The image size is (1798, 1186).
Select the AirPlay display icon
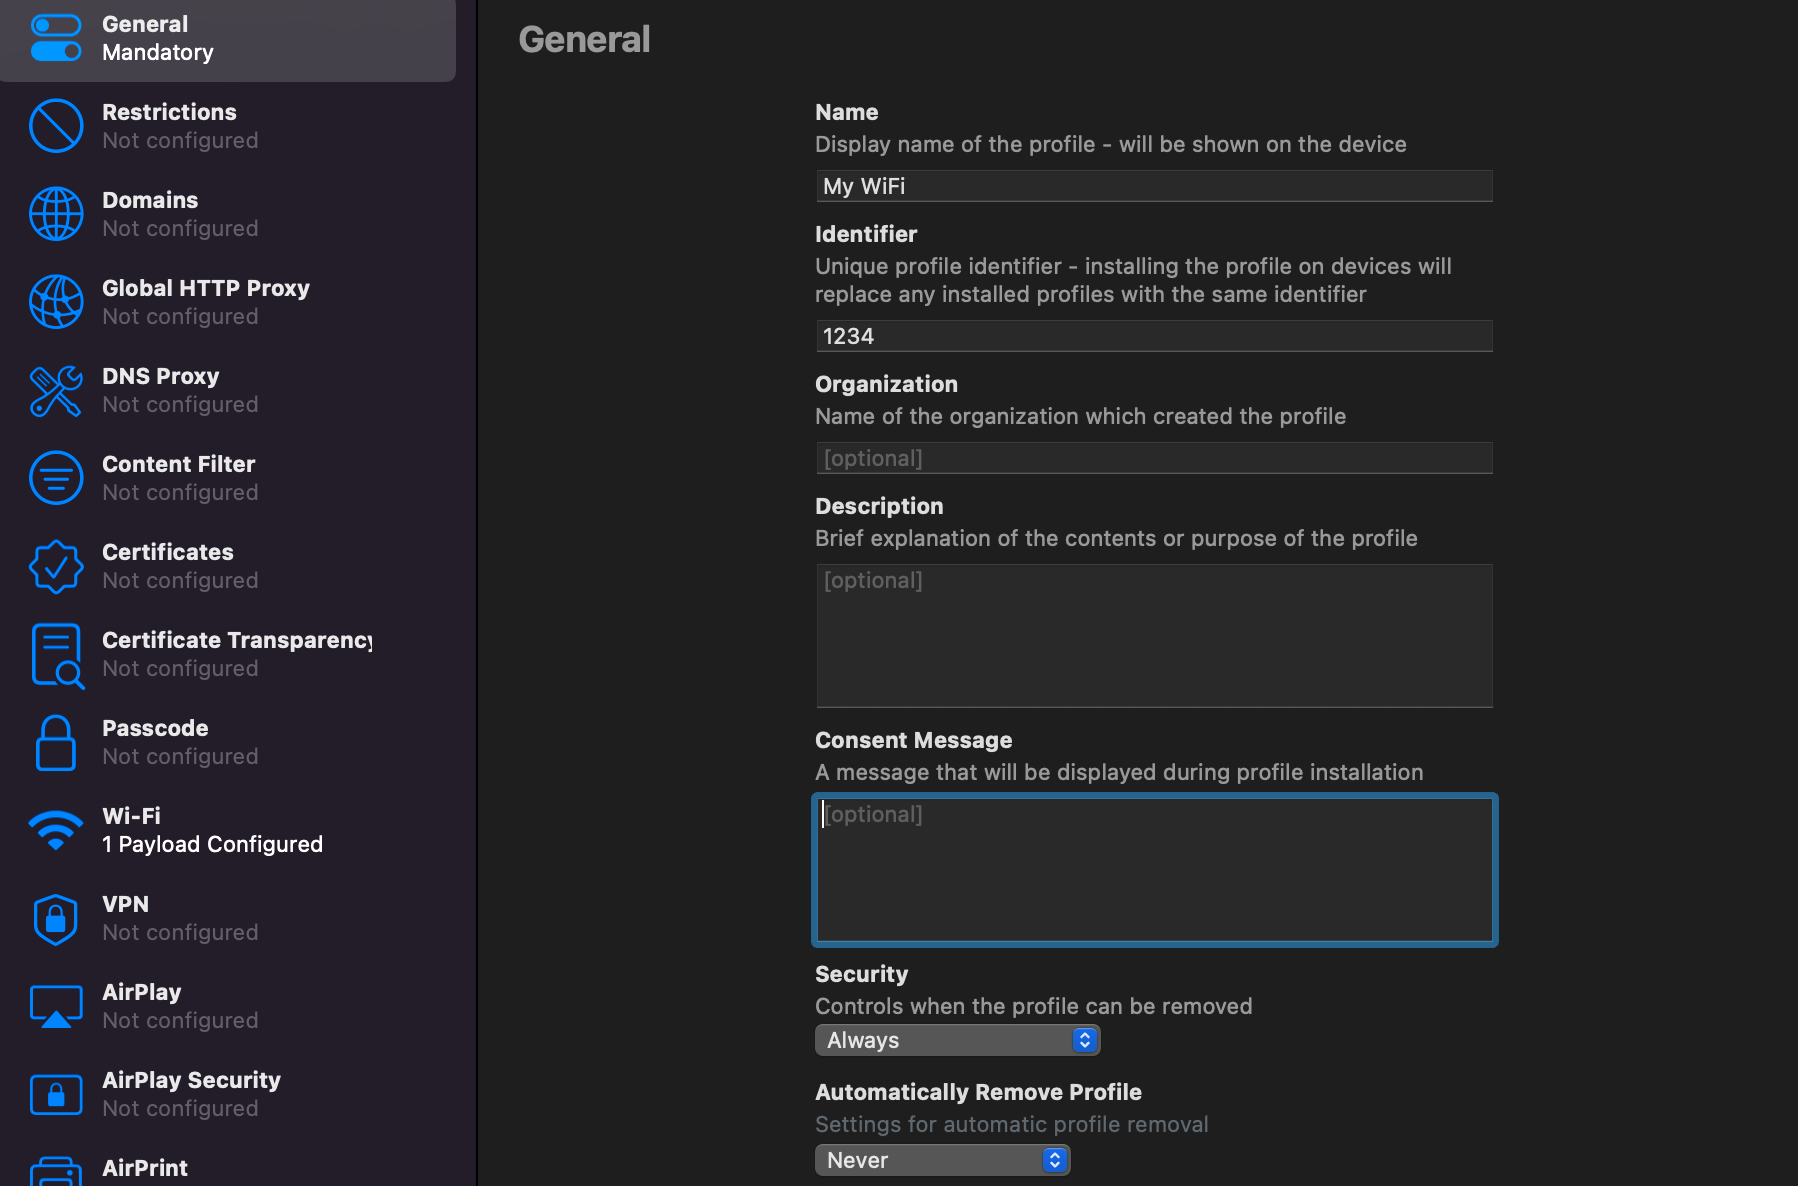tap(56, 1006)
